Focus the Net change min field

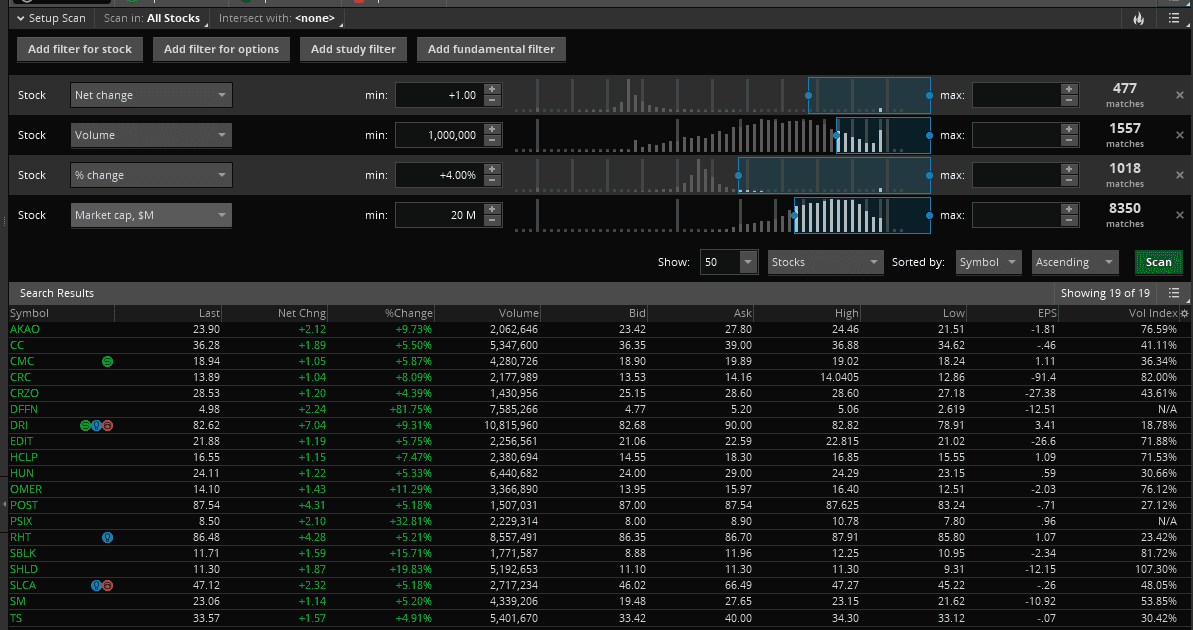(439, 95)
